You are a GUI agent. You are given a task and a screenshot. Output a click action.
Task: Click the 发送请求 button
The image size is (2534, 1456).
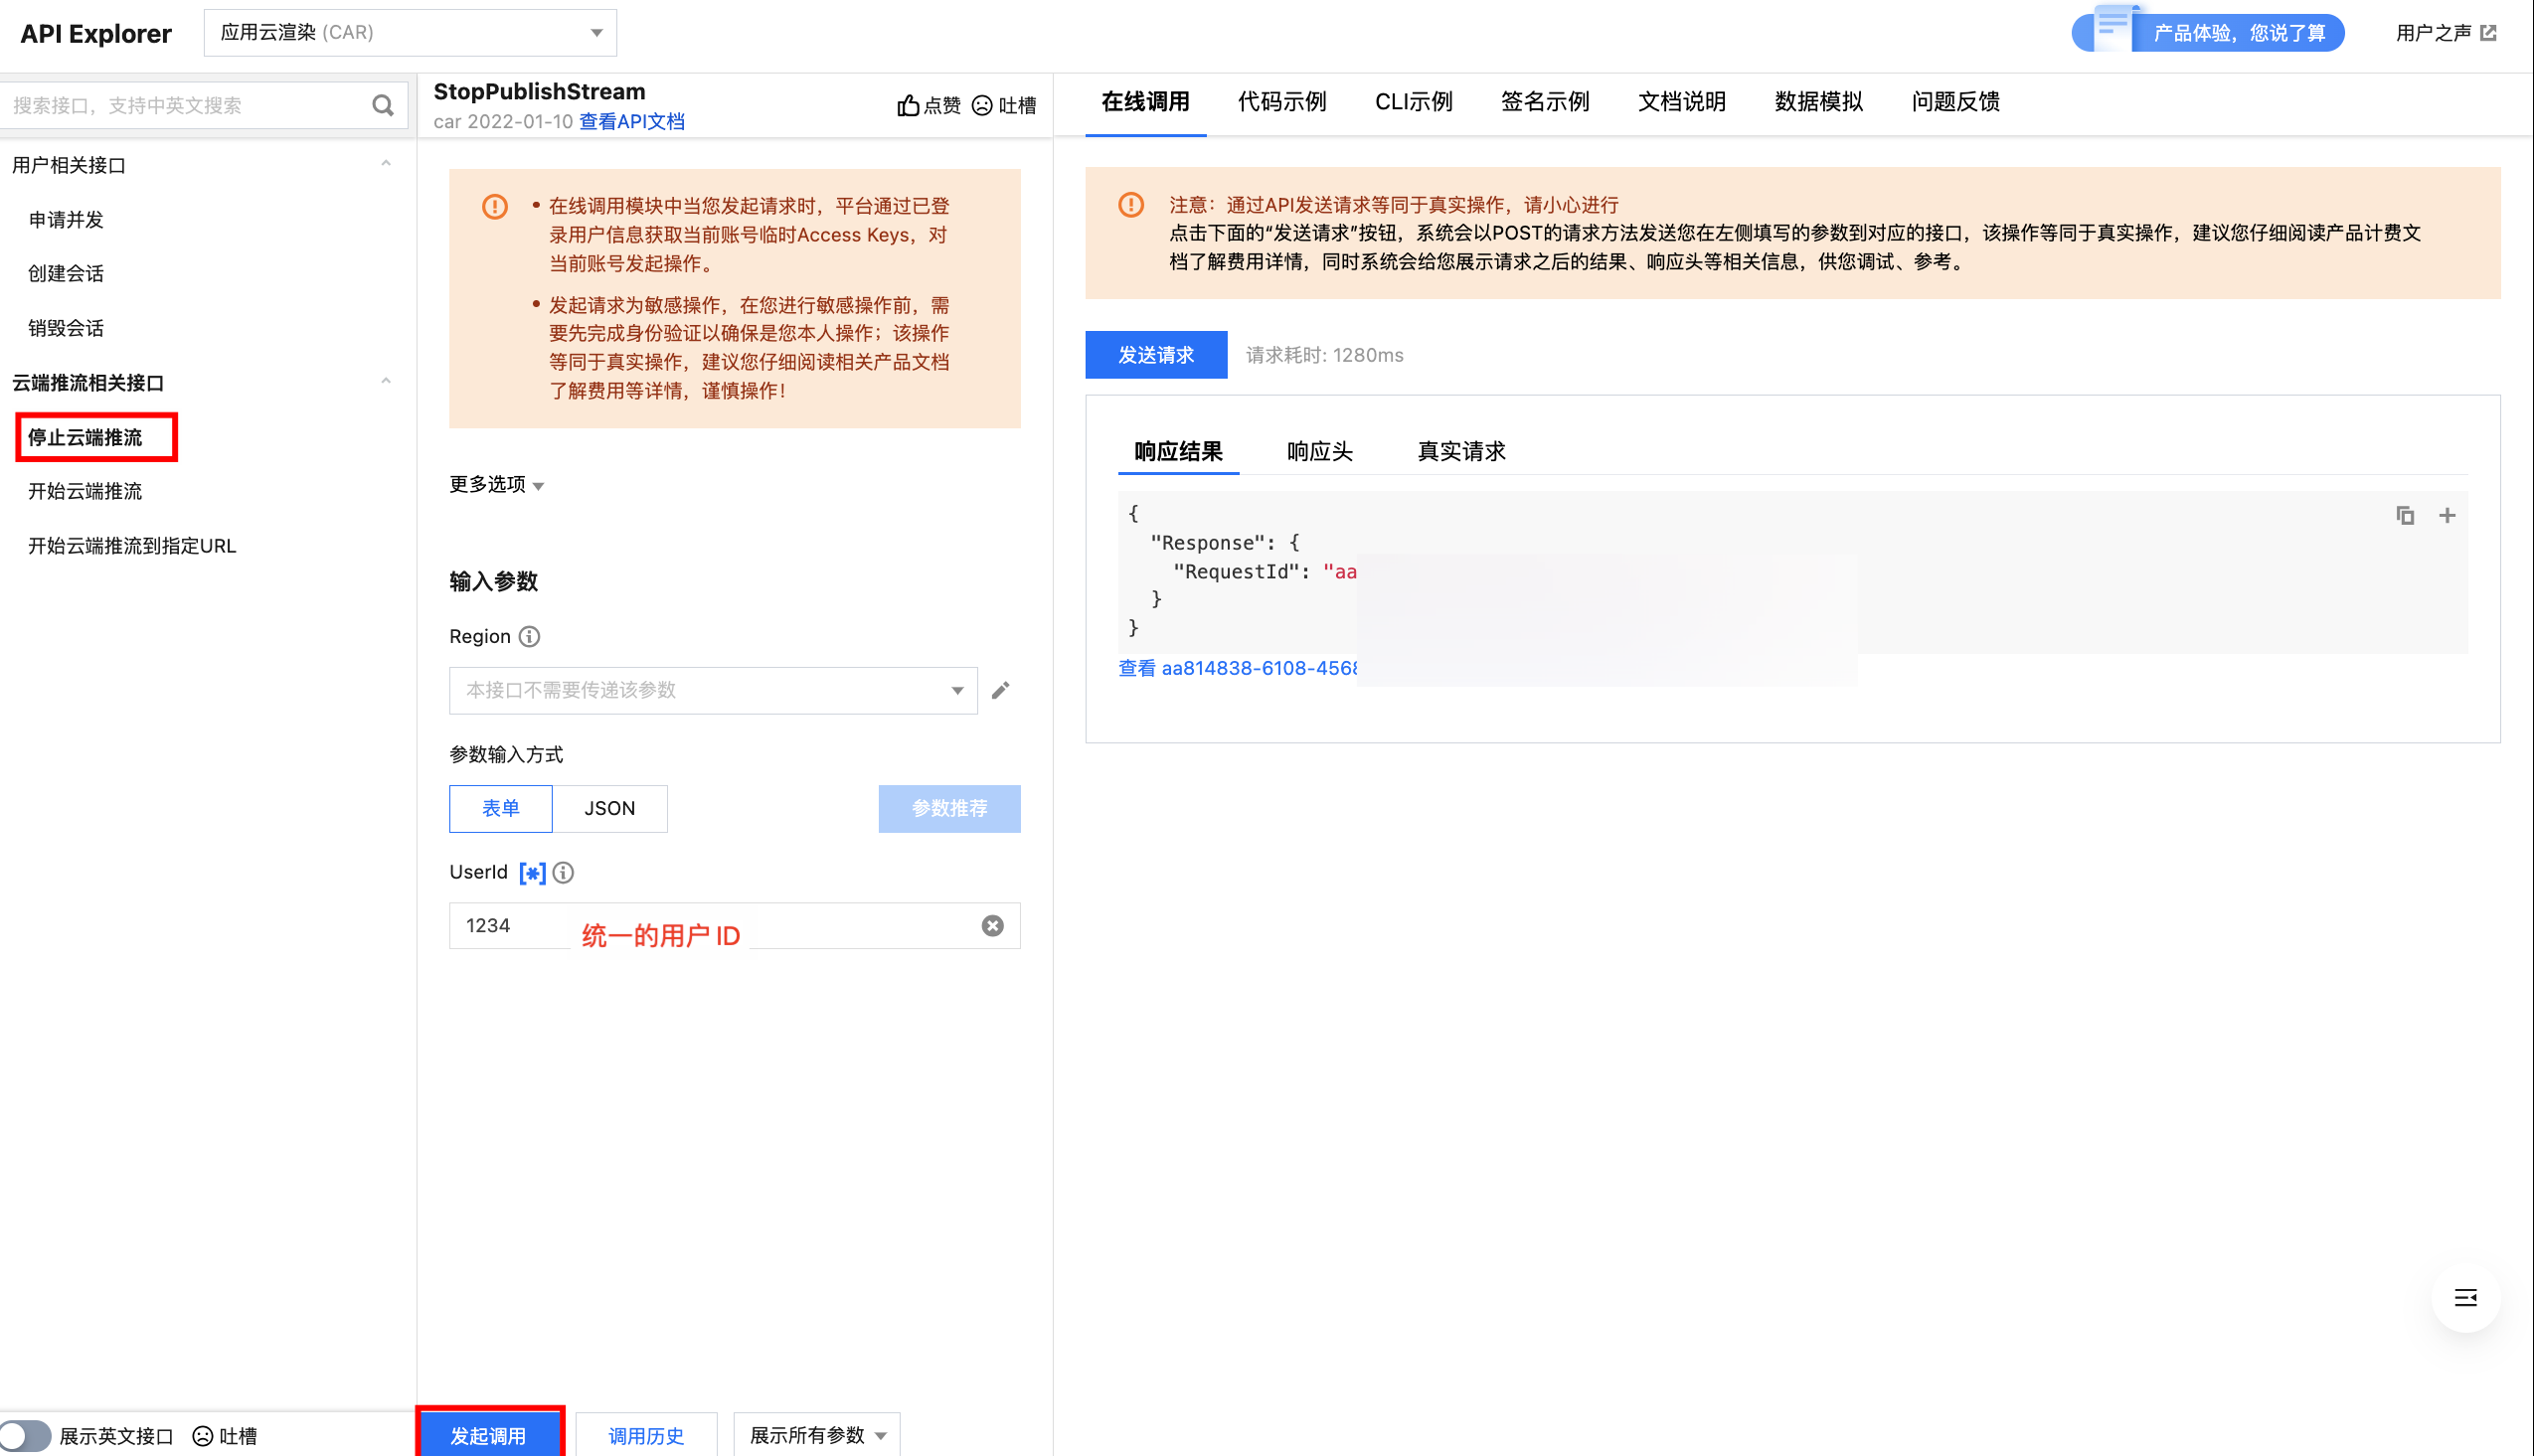point(1155,355)
